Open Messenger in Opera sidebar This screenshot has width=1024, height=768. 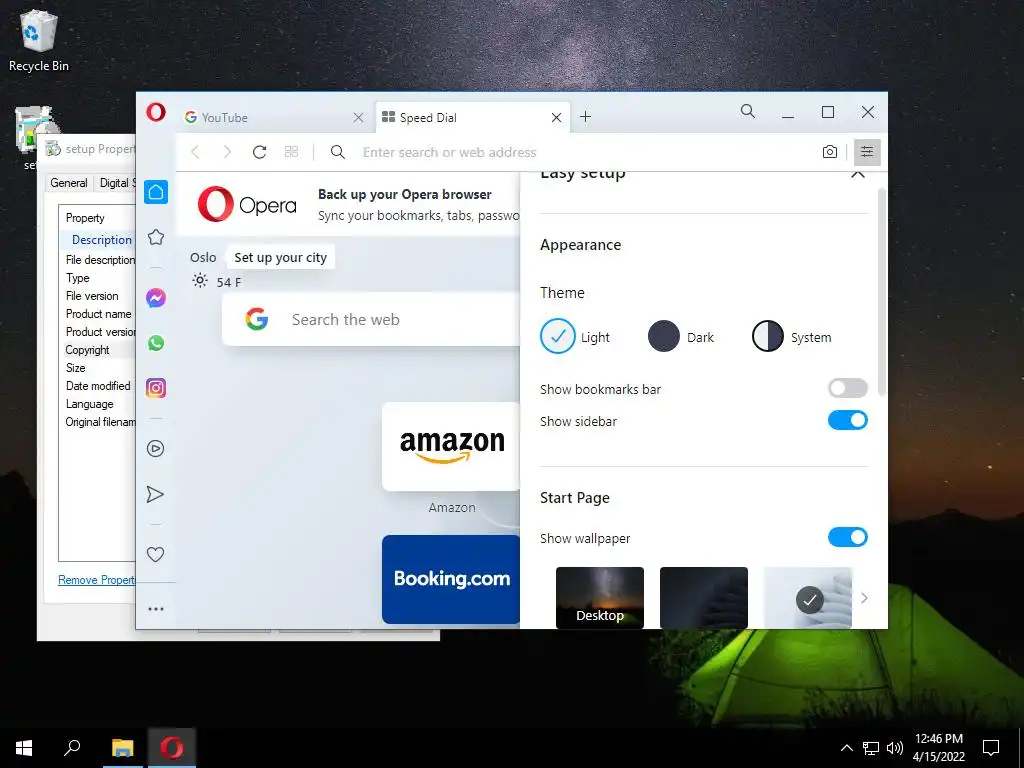(x=156, y=298)
